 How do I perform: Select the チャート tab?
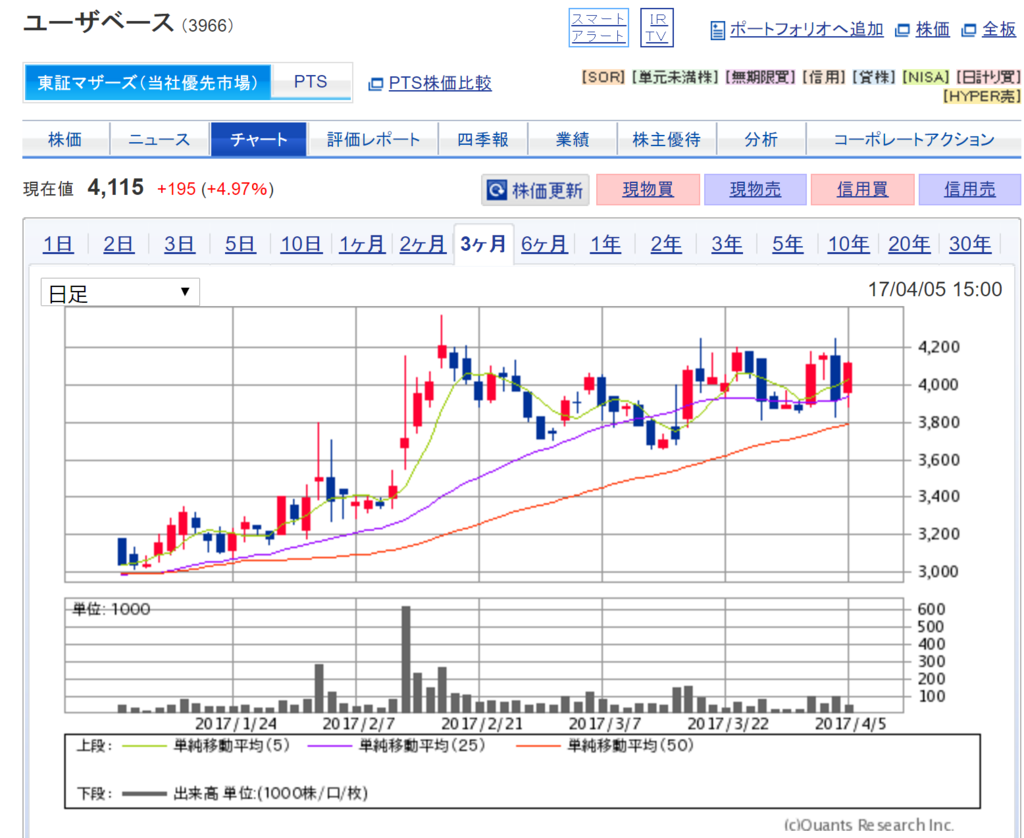click(259, 139)
